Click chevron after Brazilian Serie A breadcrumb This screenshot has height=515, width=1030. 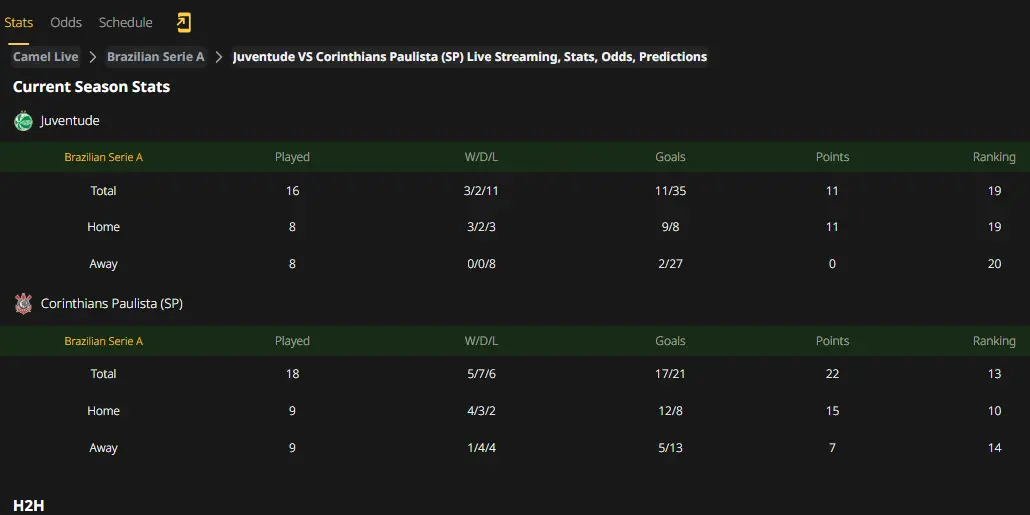[219, 57]
